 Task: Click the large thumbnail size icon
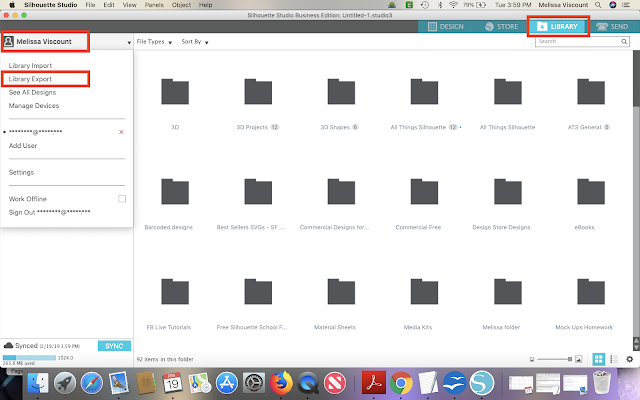578,359
